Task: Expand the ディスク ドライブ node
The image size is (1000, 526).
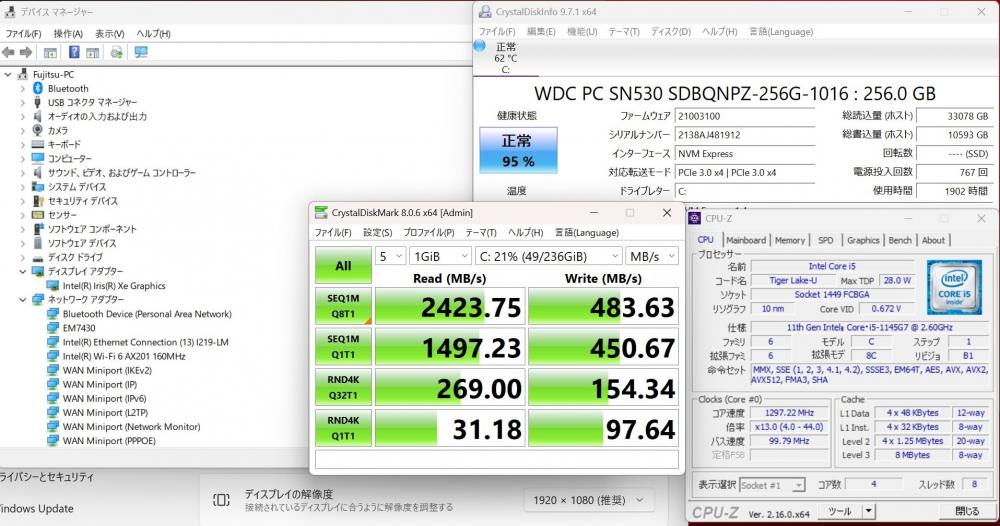Action: pos(23,258)
